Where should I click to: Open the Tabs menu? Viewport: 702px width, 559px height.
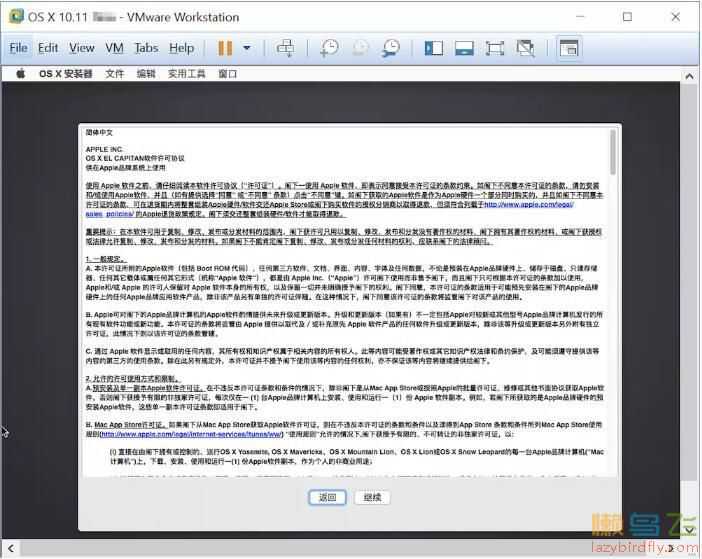tap(146, 48)
